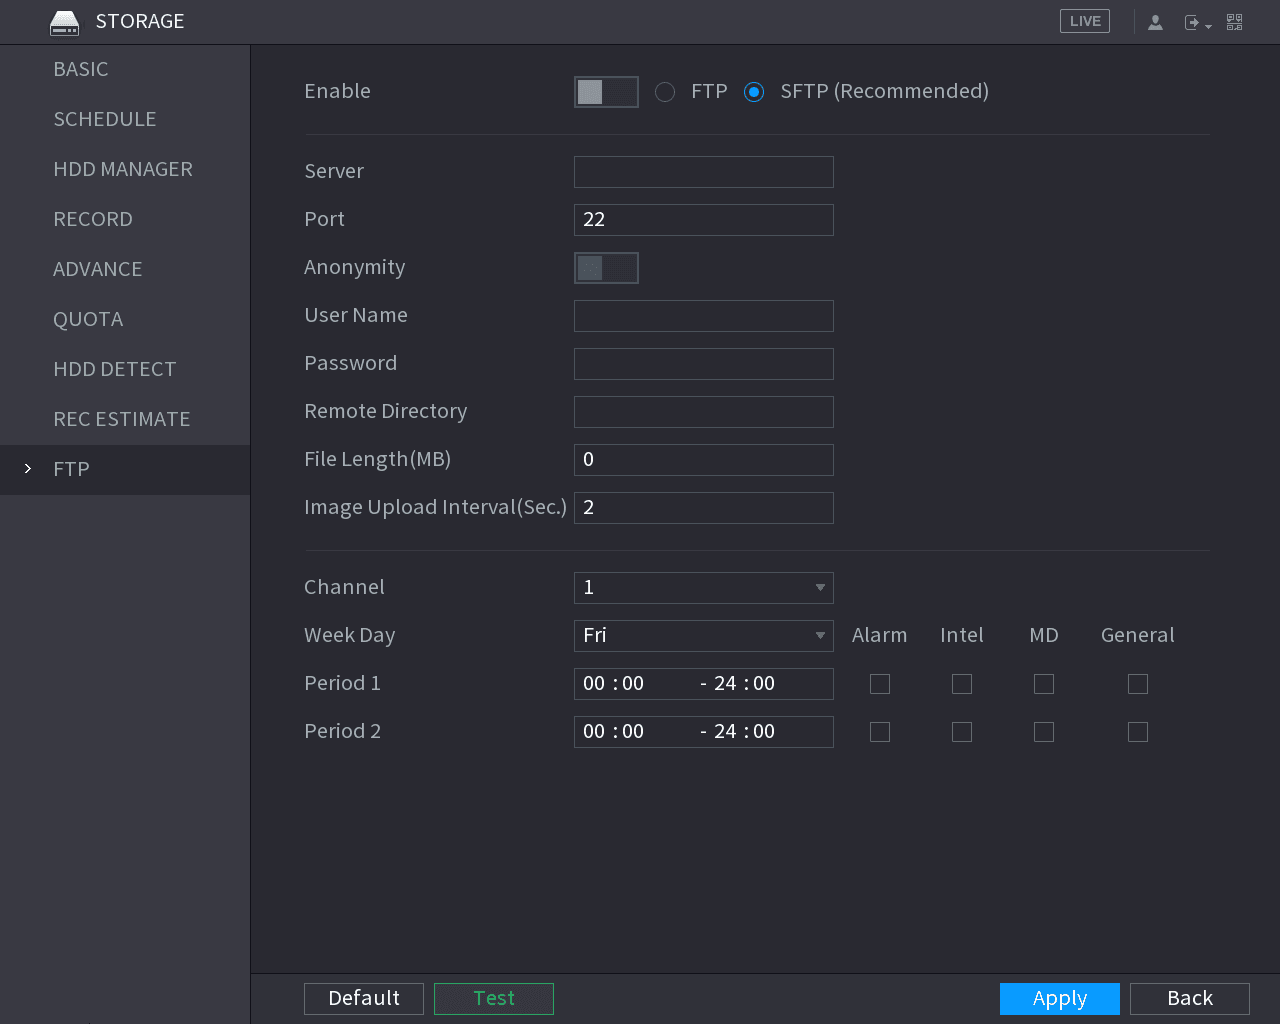Viewport: 1280px width, 1024px height.
Task: Check General for Period 1
Action: tap(1138, 684)
